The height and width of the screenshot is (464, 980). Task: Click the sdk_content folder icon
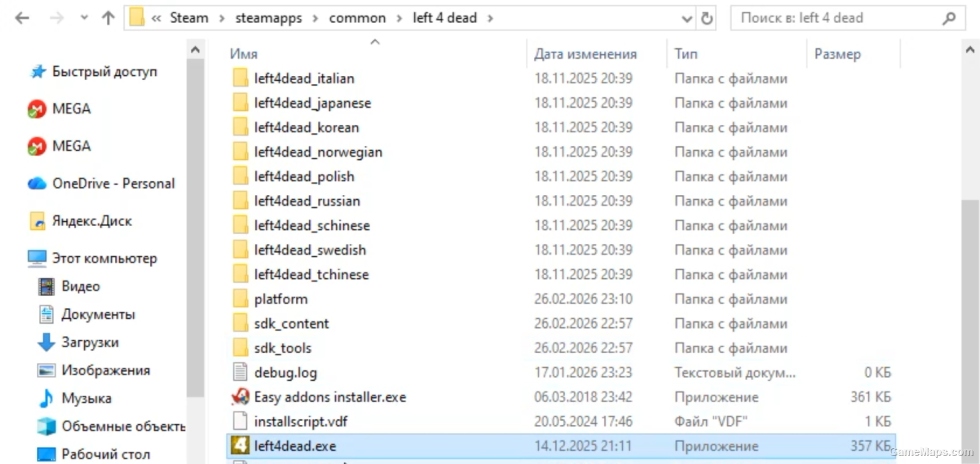coord(241,323)
